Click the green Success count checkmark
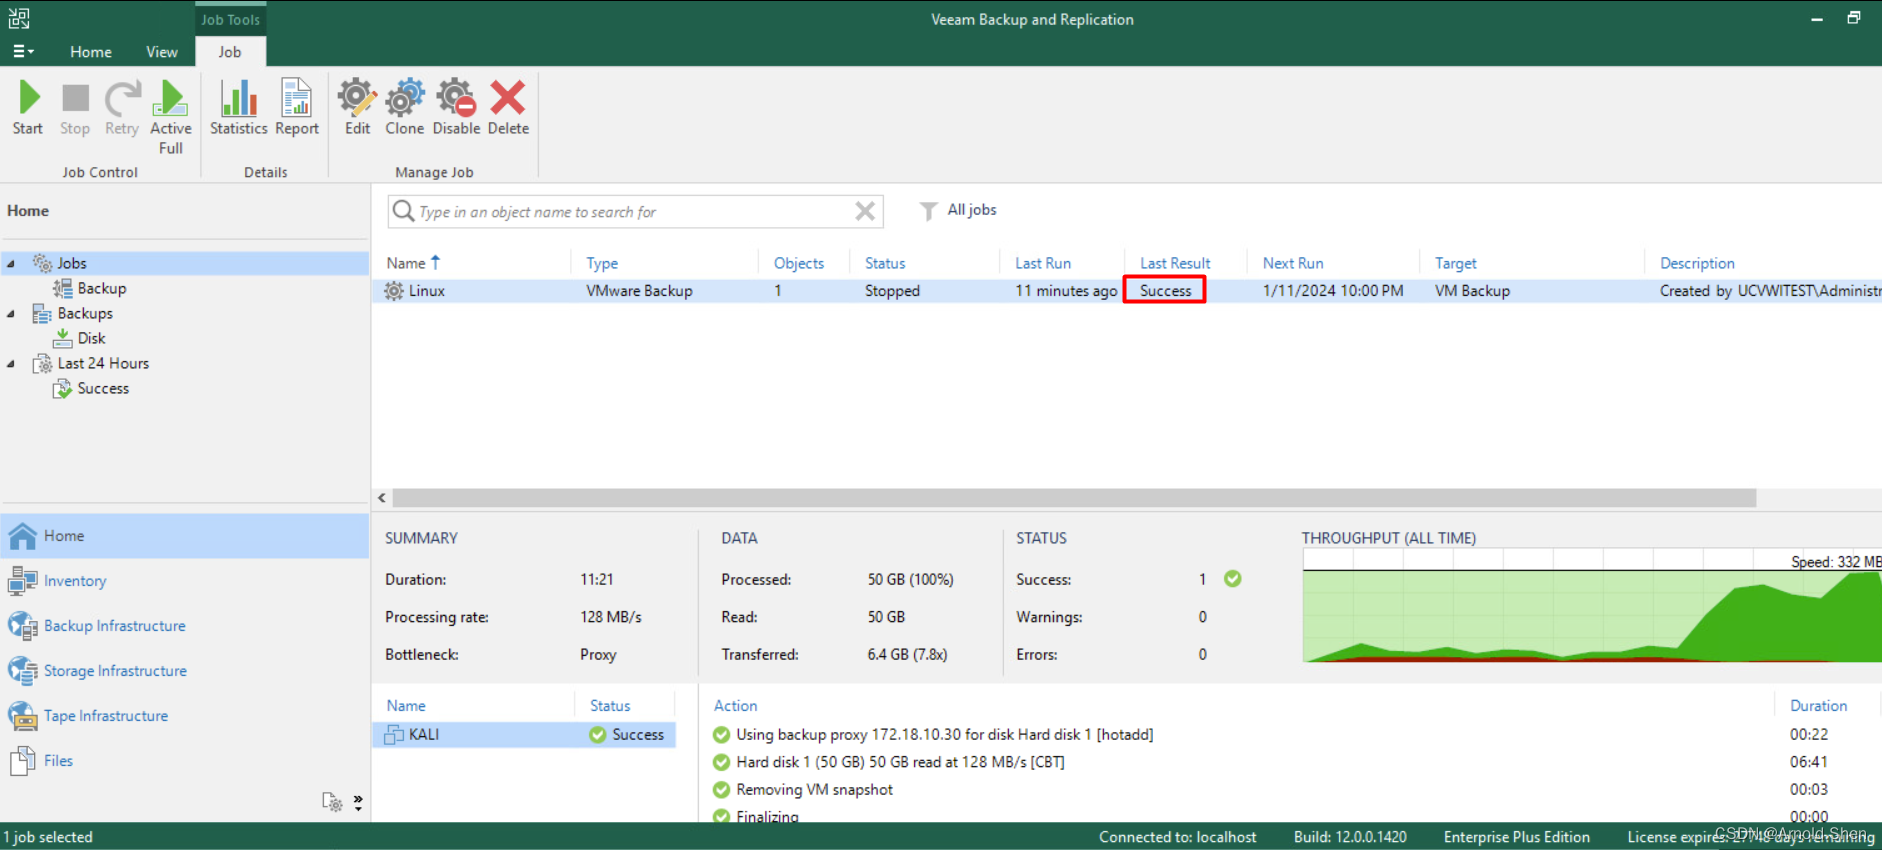 click(x=1233, y=579)
